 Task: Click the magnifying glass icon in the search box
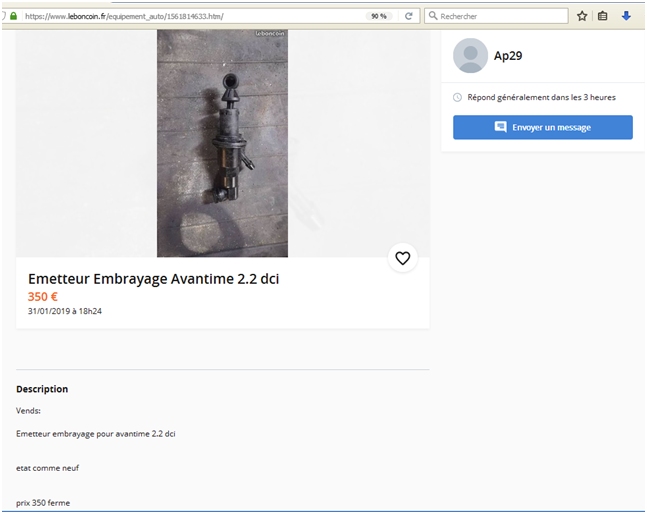(432, 16)
